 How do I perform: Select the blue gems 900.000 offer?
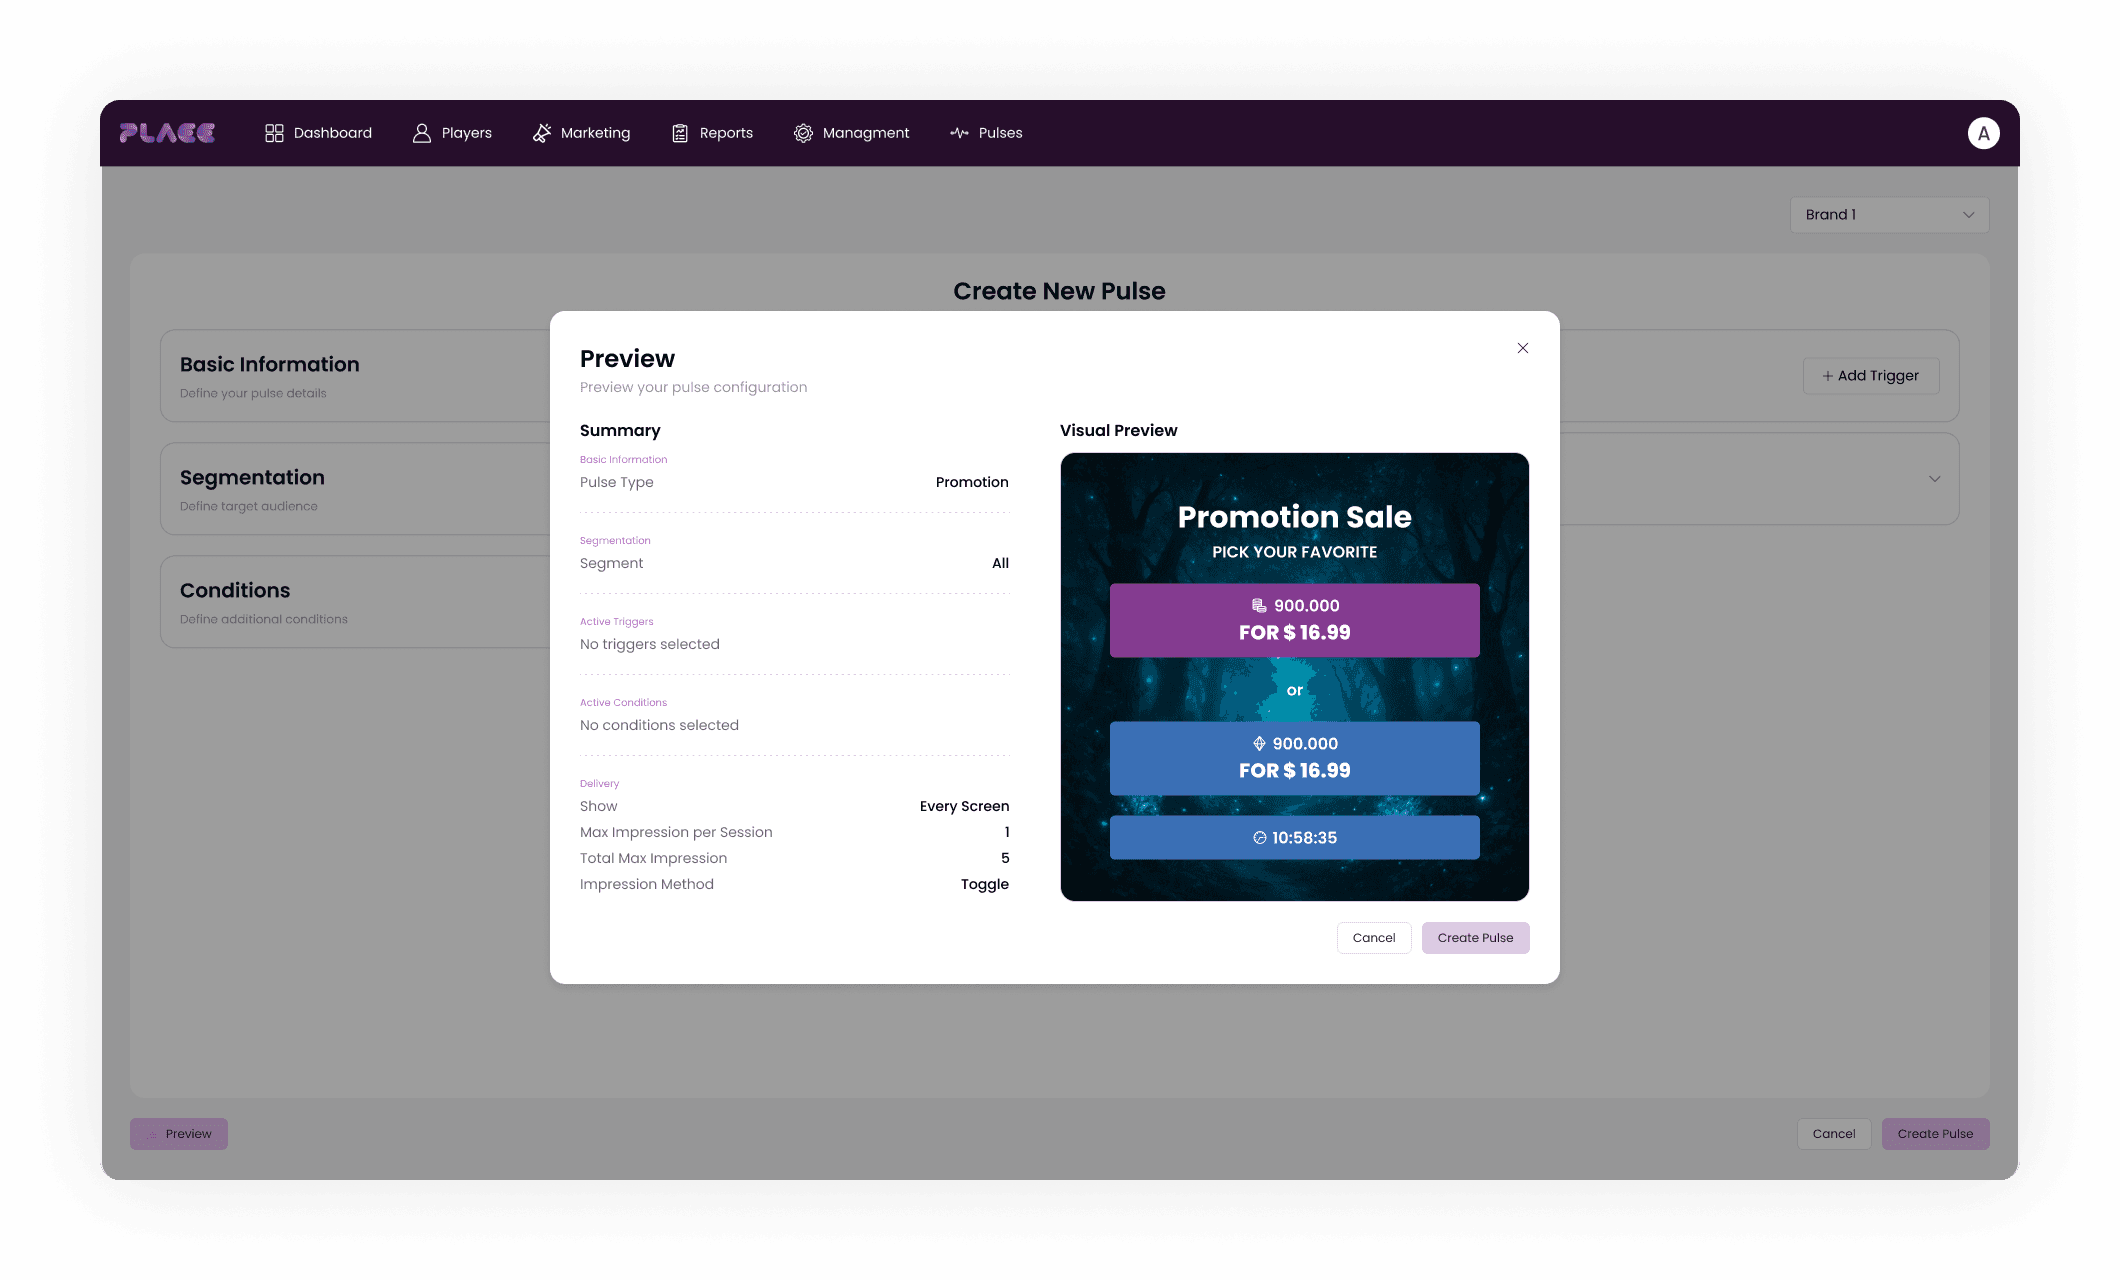coord(1294,758)
